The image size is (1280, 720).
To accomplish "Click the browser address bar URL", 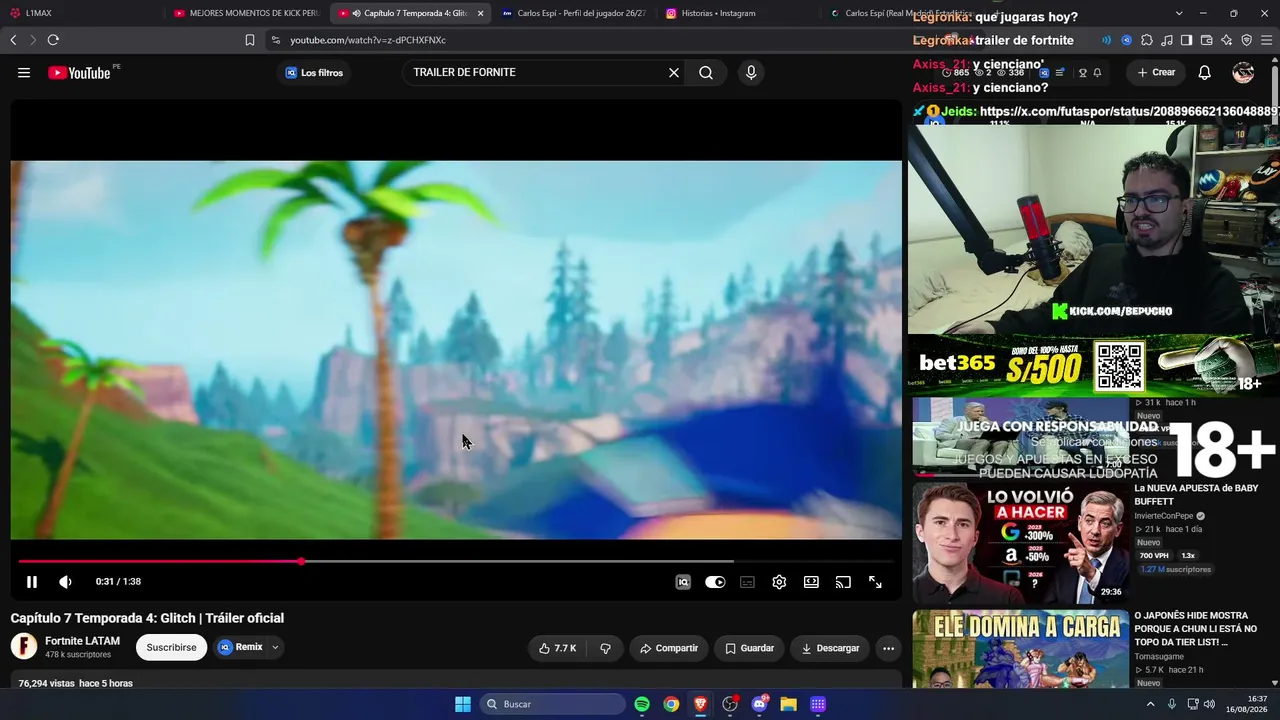I will (368, 40).
